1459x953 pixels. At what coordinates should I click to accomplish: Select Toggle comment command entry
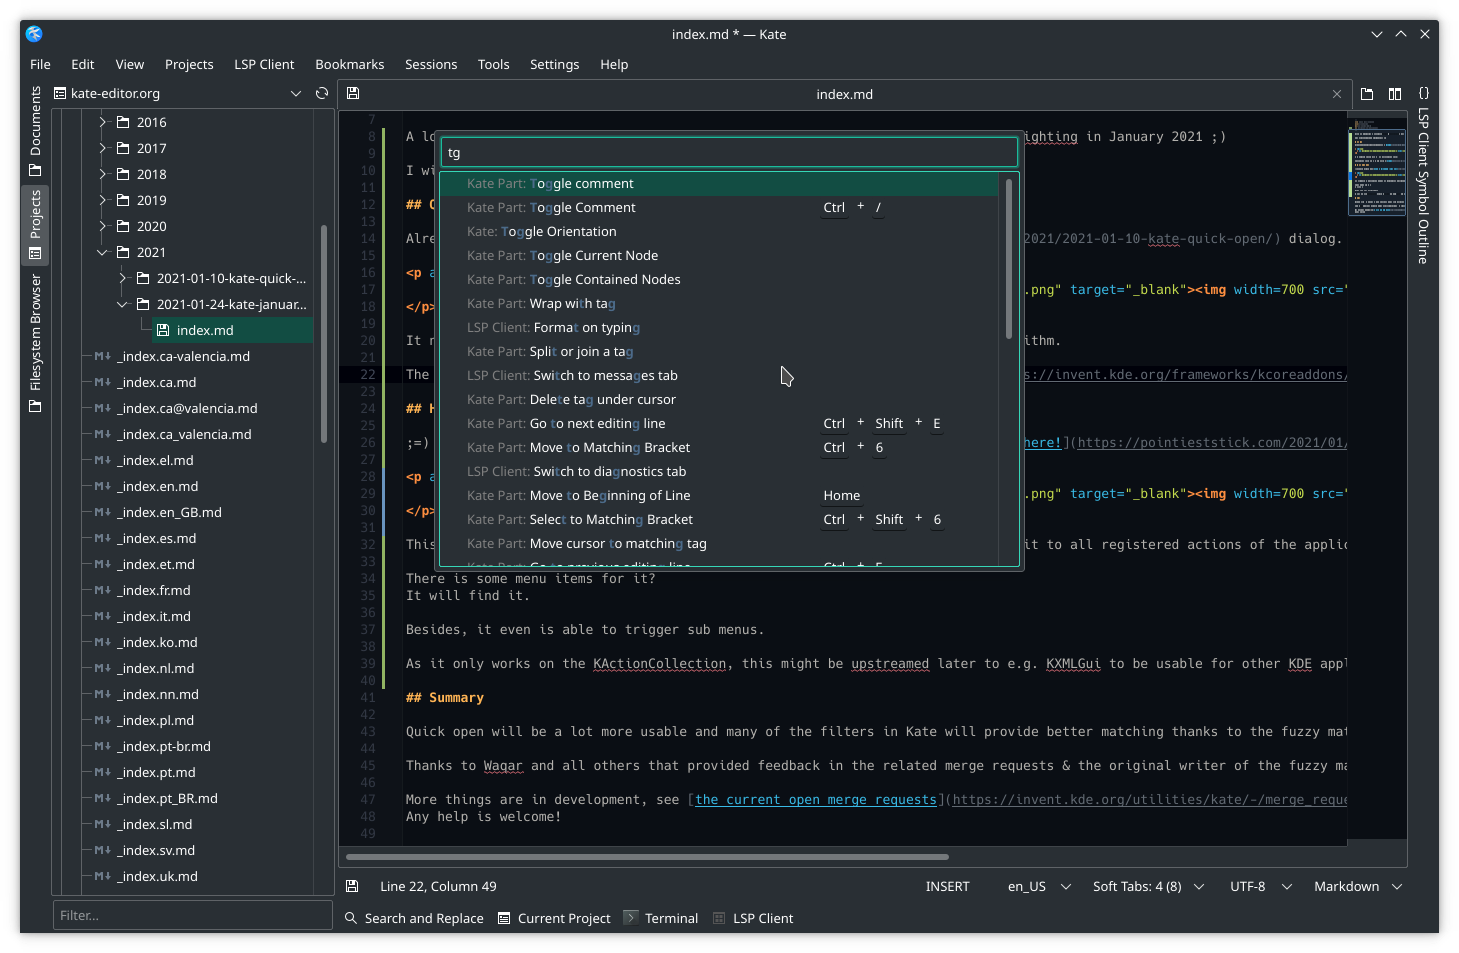719,183
